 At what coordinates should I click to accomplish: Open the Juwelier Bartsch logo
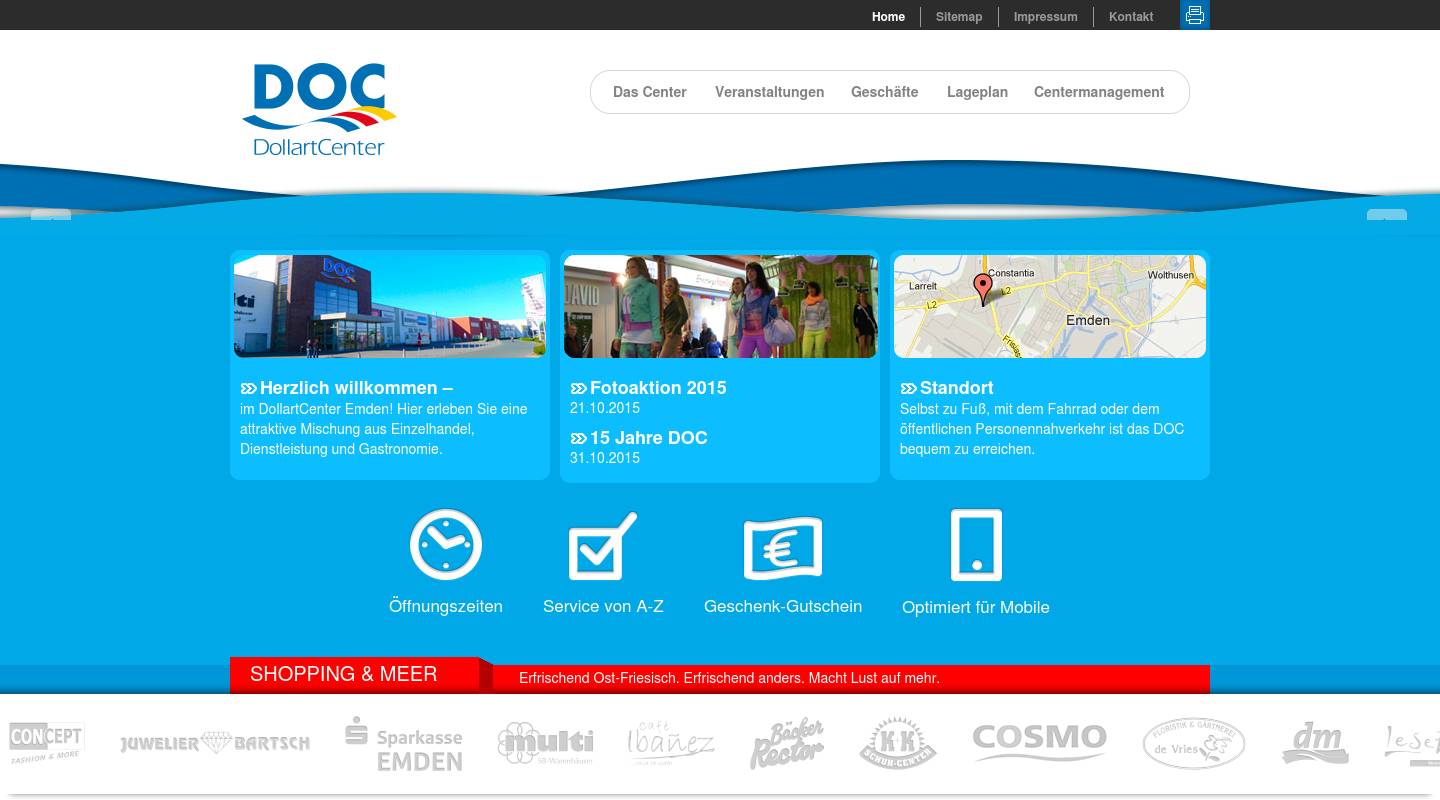tap(215, 743)
